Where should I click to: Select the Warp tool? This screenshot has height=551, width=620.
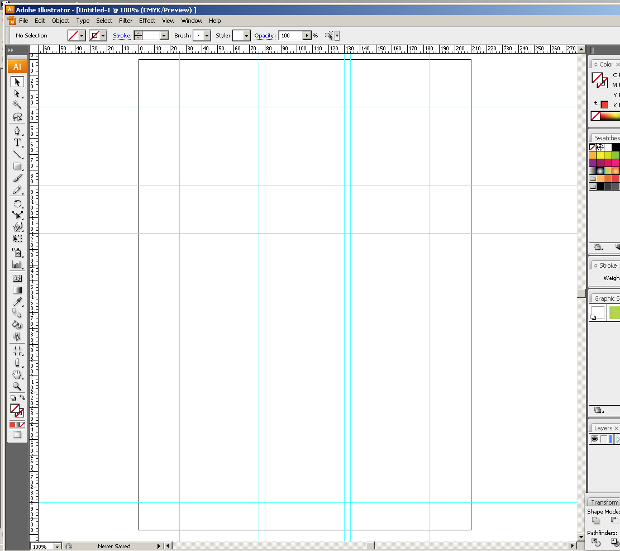[x=17, y=227]
